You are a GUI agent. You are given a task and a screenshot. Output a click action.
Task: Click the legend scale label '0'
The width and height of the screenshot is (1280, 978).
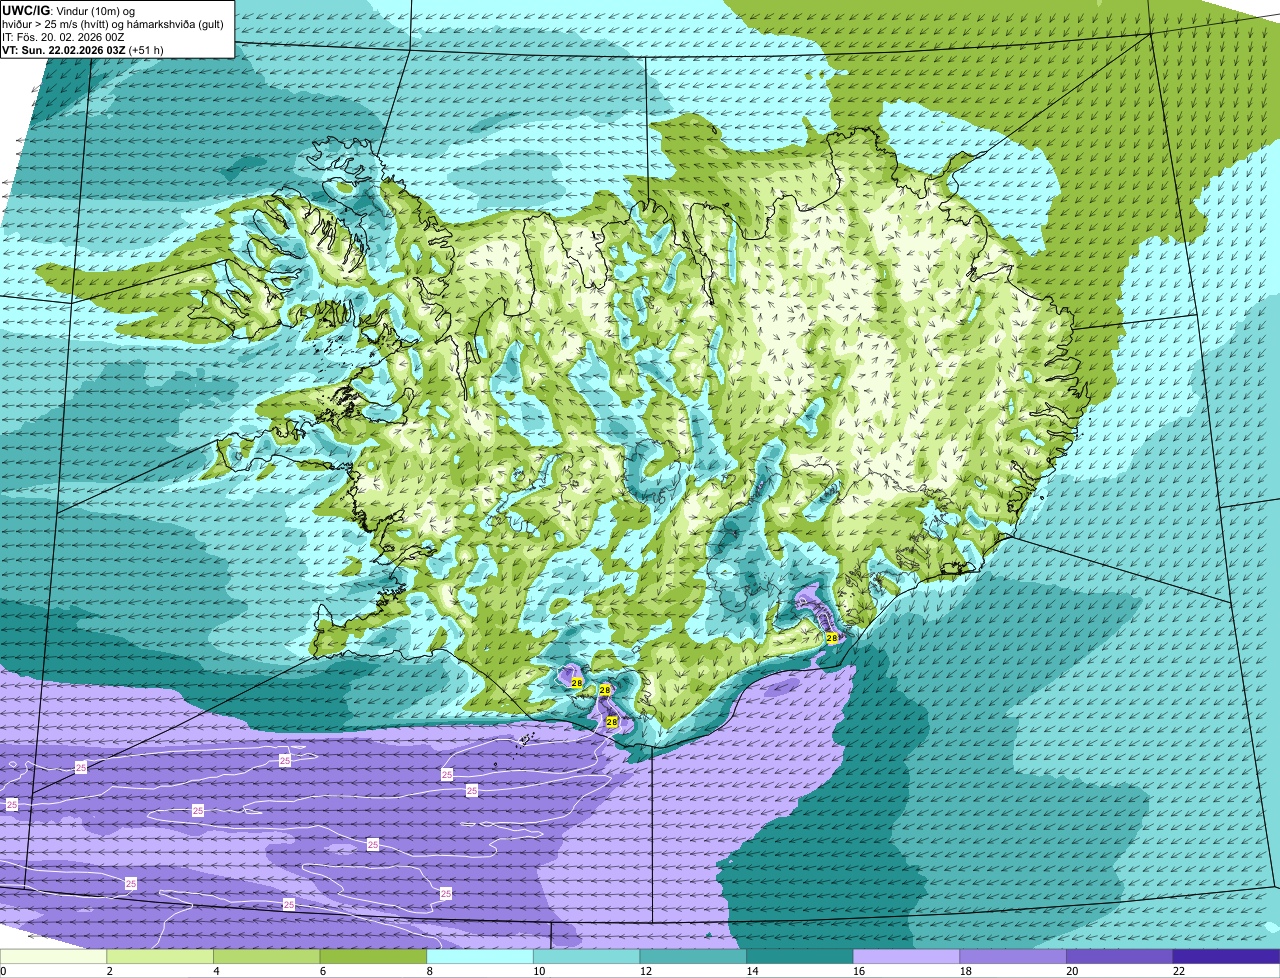click(3, 971)
